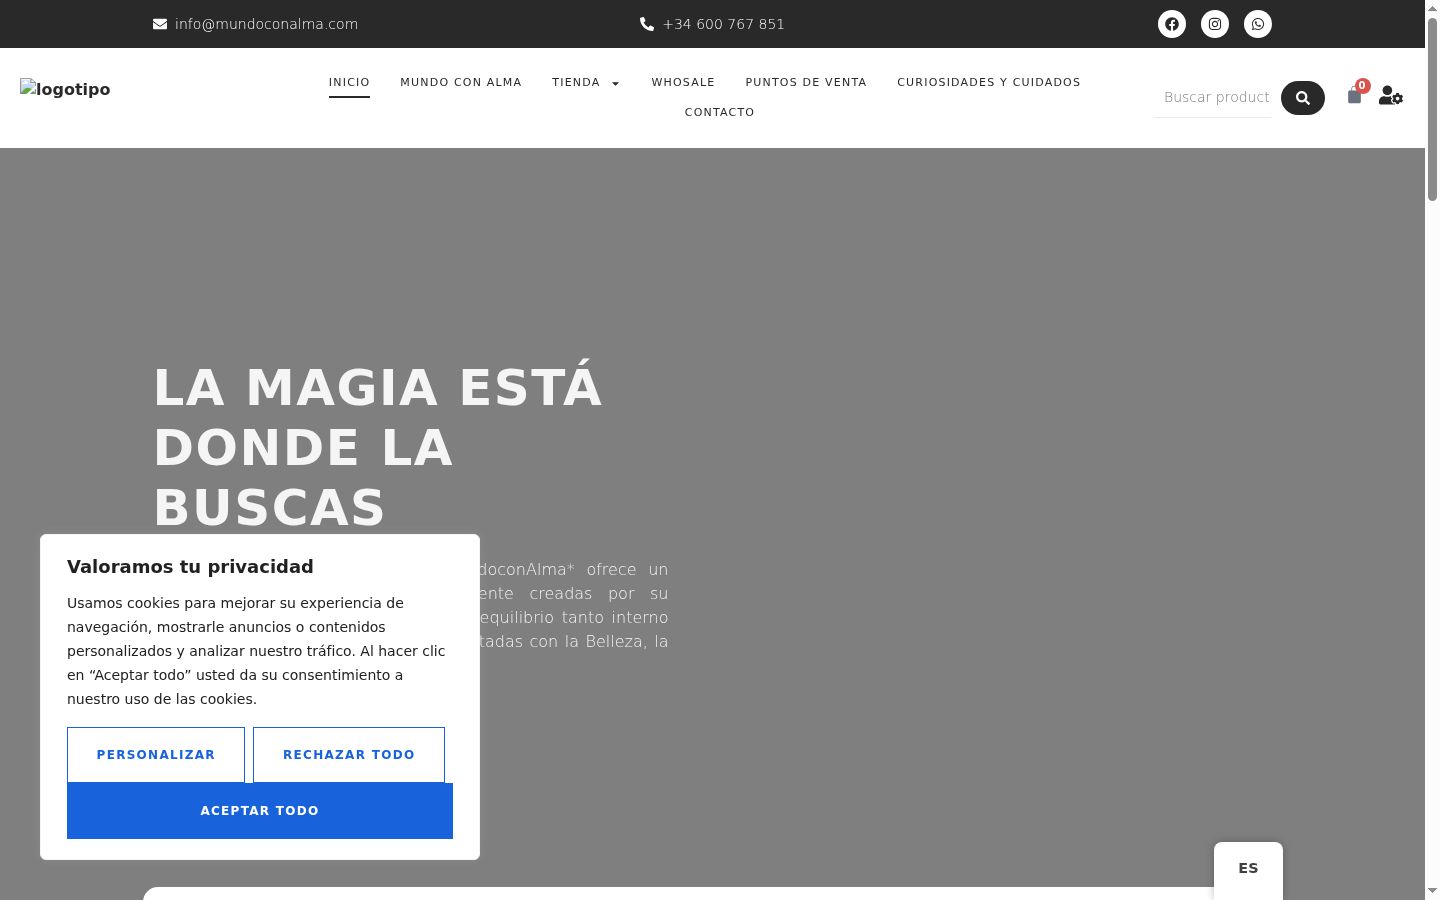Image resolution: width=1440 pixels, height=900 pixels.
Task: Expand the Tienda dropdown arrow
Action: [616, 83]
